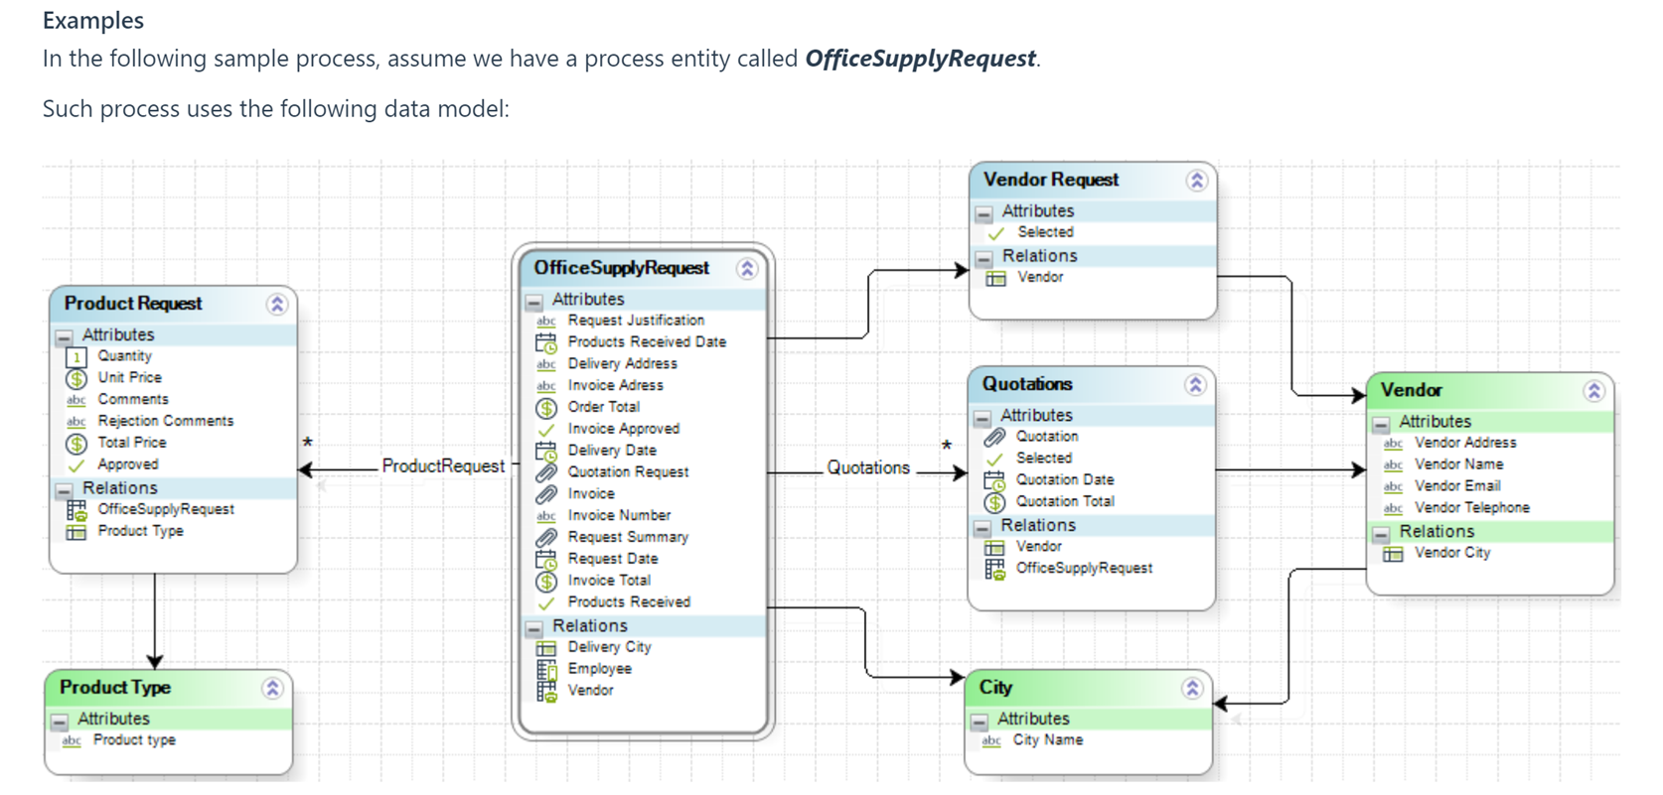Click the Quotation paperclip icon in Quotations
Screen dimensions: 1663x795
(994, 438)
